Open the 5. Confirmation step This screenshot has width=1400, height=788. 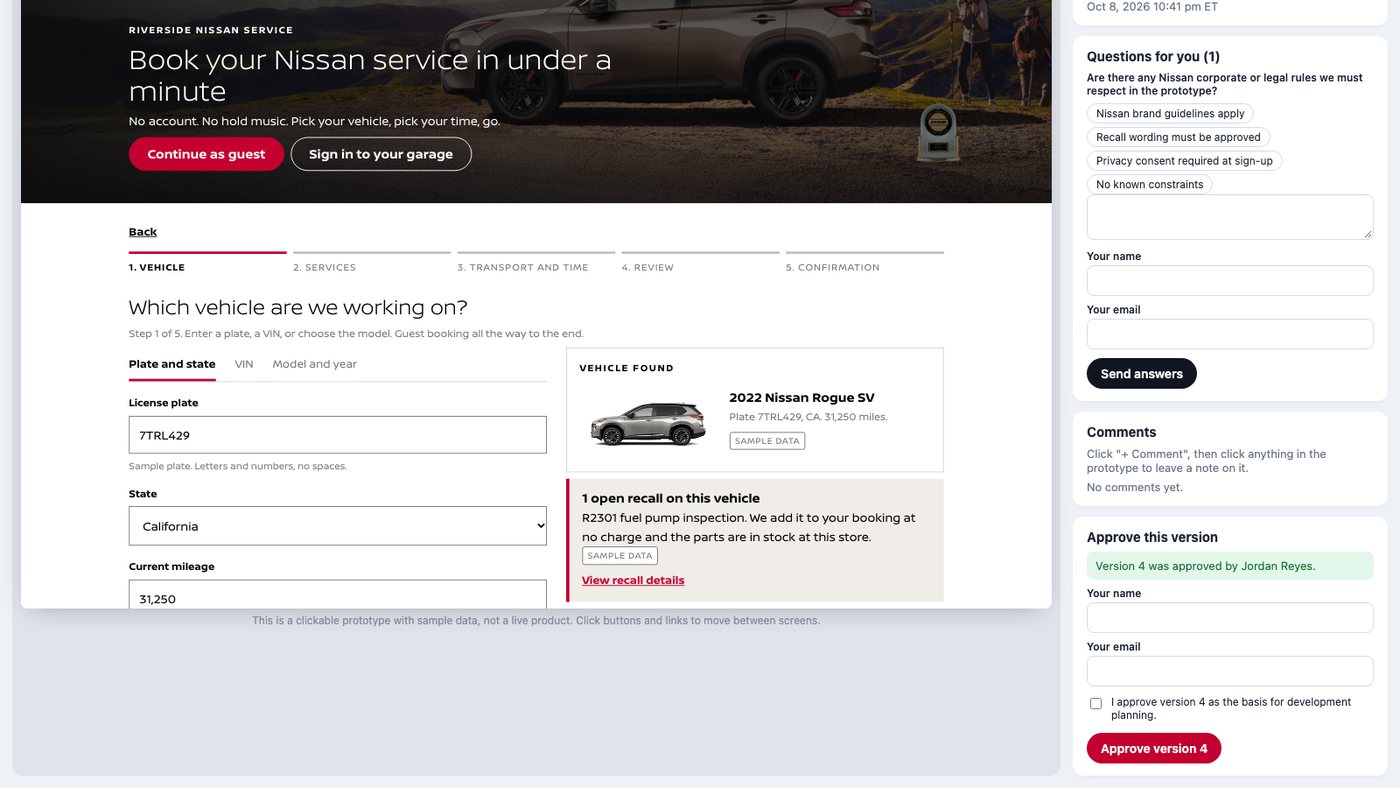tap(864, 262)
